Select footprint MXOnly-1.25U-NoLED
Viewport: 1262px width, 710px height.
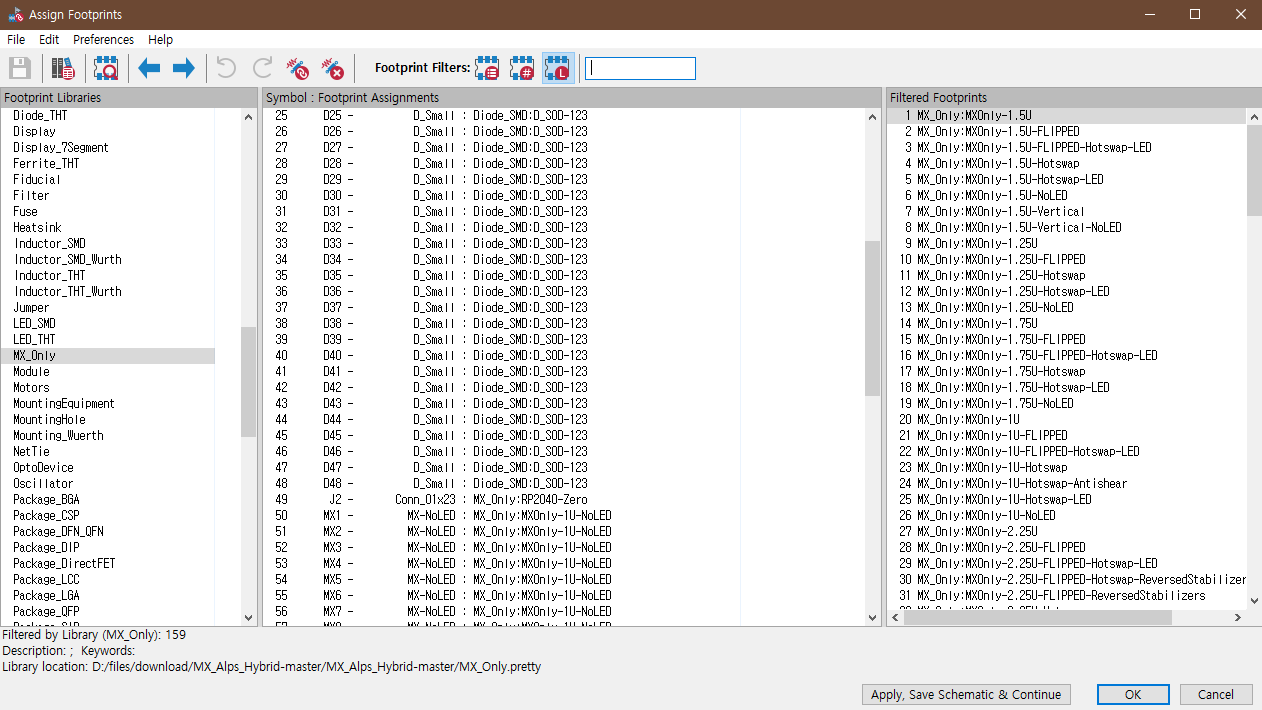tap(1066, 308)
